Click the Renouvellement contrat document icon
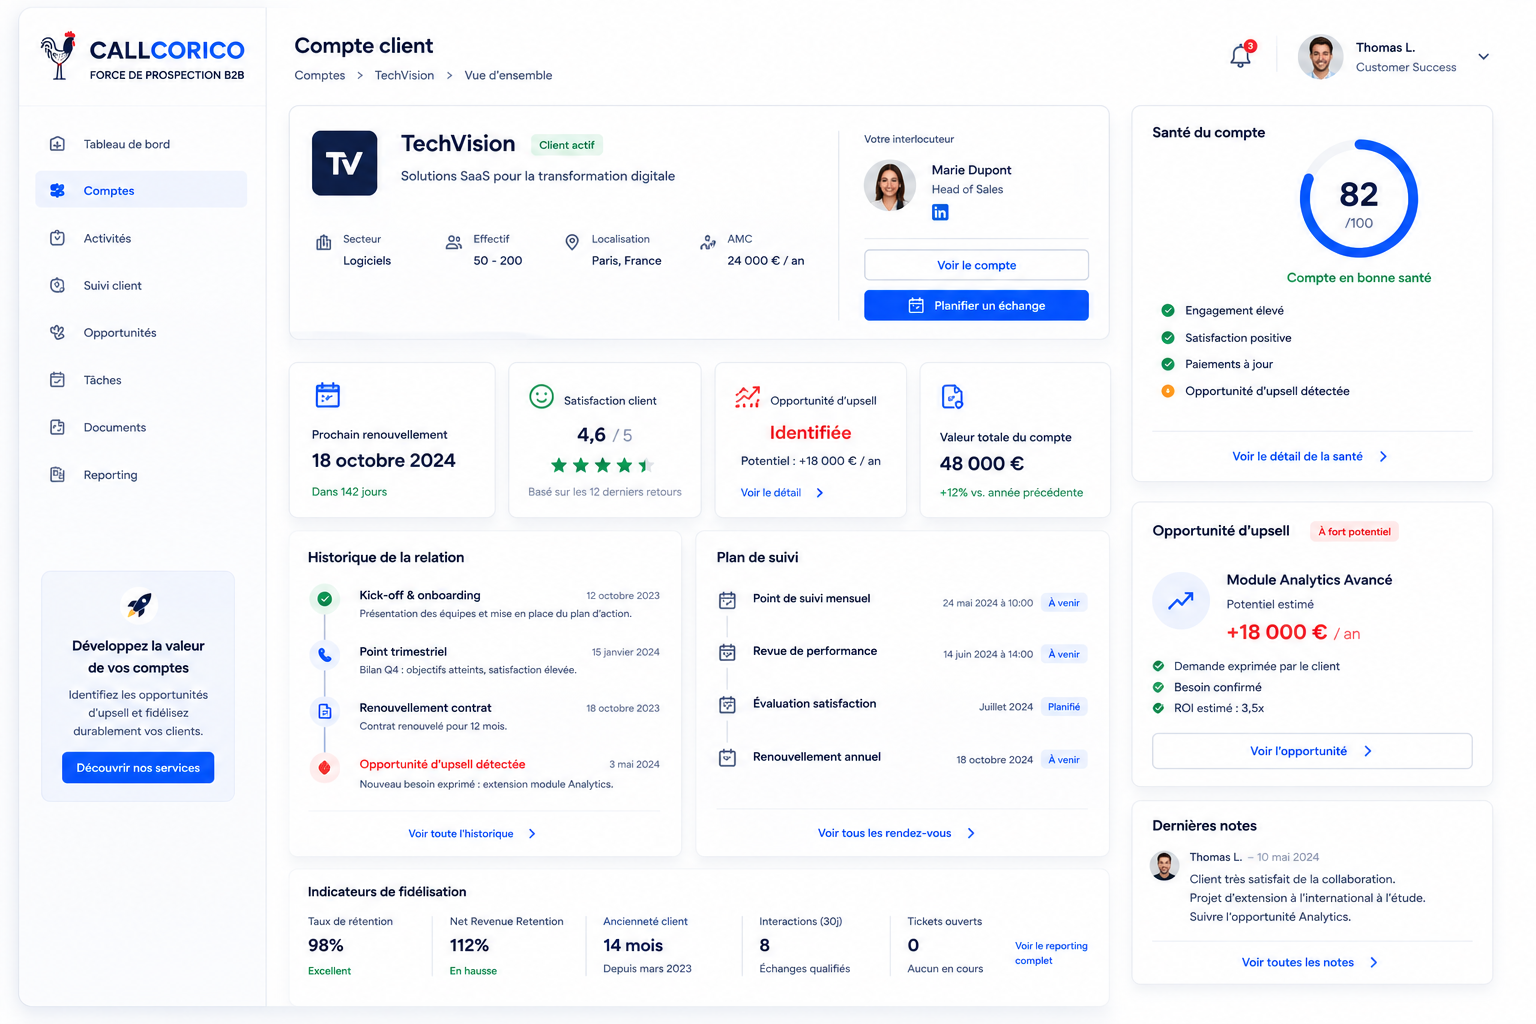 (324, 711)
